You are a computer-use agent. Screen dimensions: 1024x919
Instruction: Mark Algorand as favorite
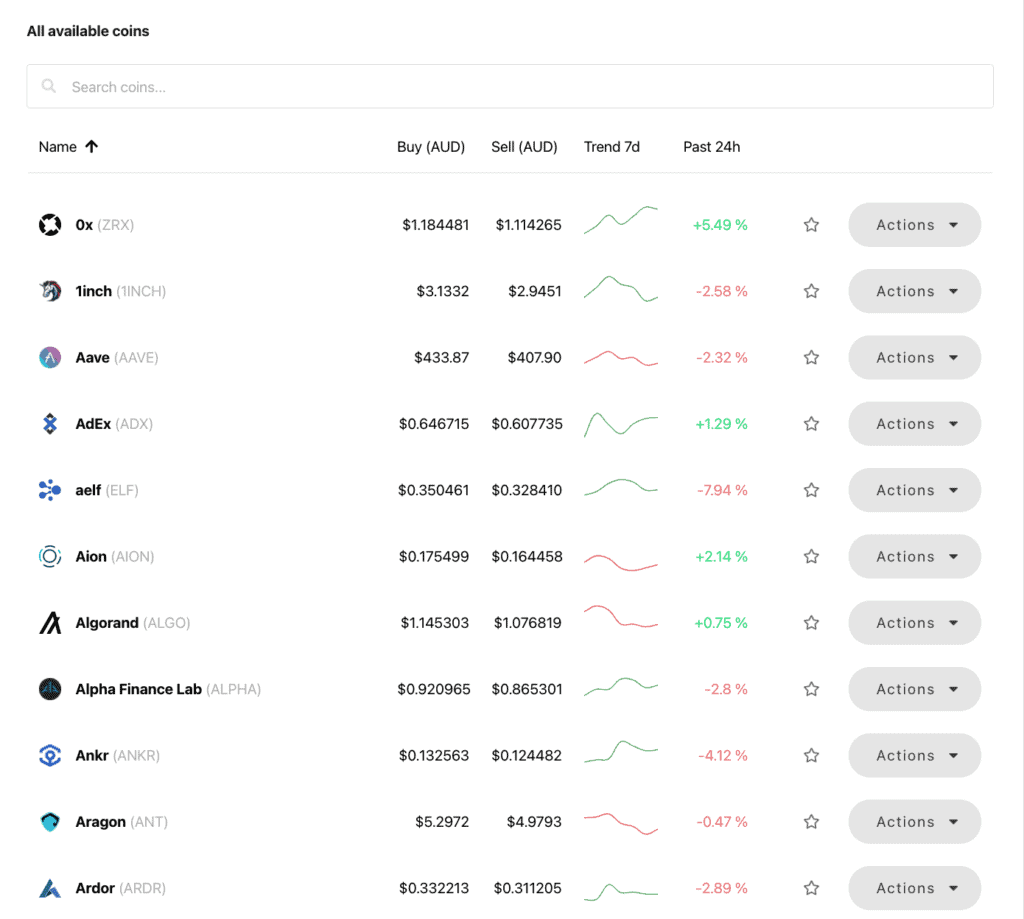click(x=811, y=622)
